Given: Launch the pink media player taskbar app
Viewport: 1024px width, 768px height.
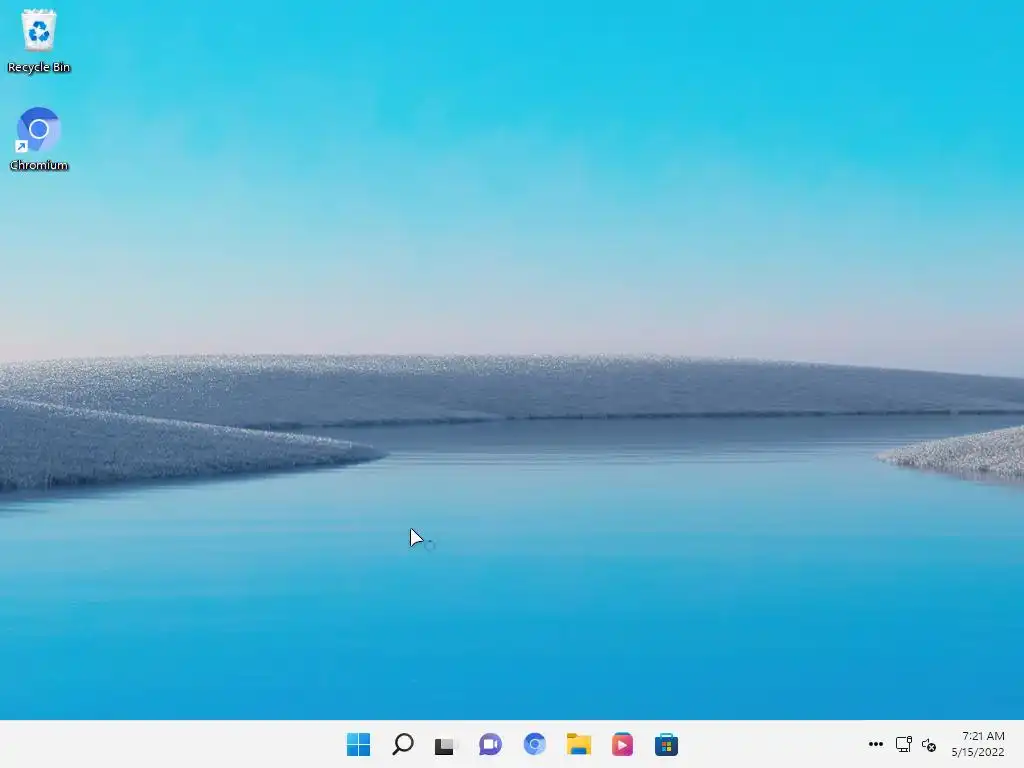Looking at the screenshot, I should point(622,744).
